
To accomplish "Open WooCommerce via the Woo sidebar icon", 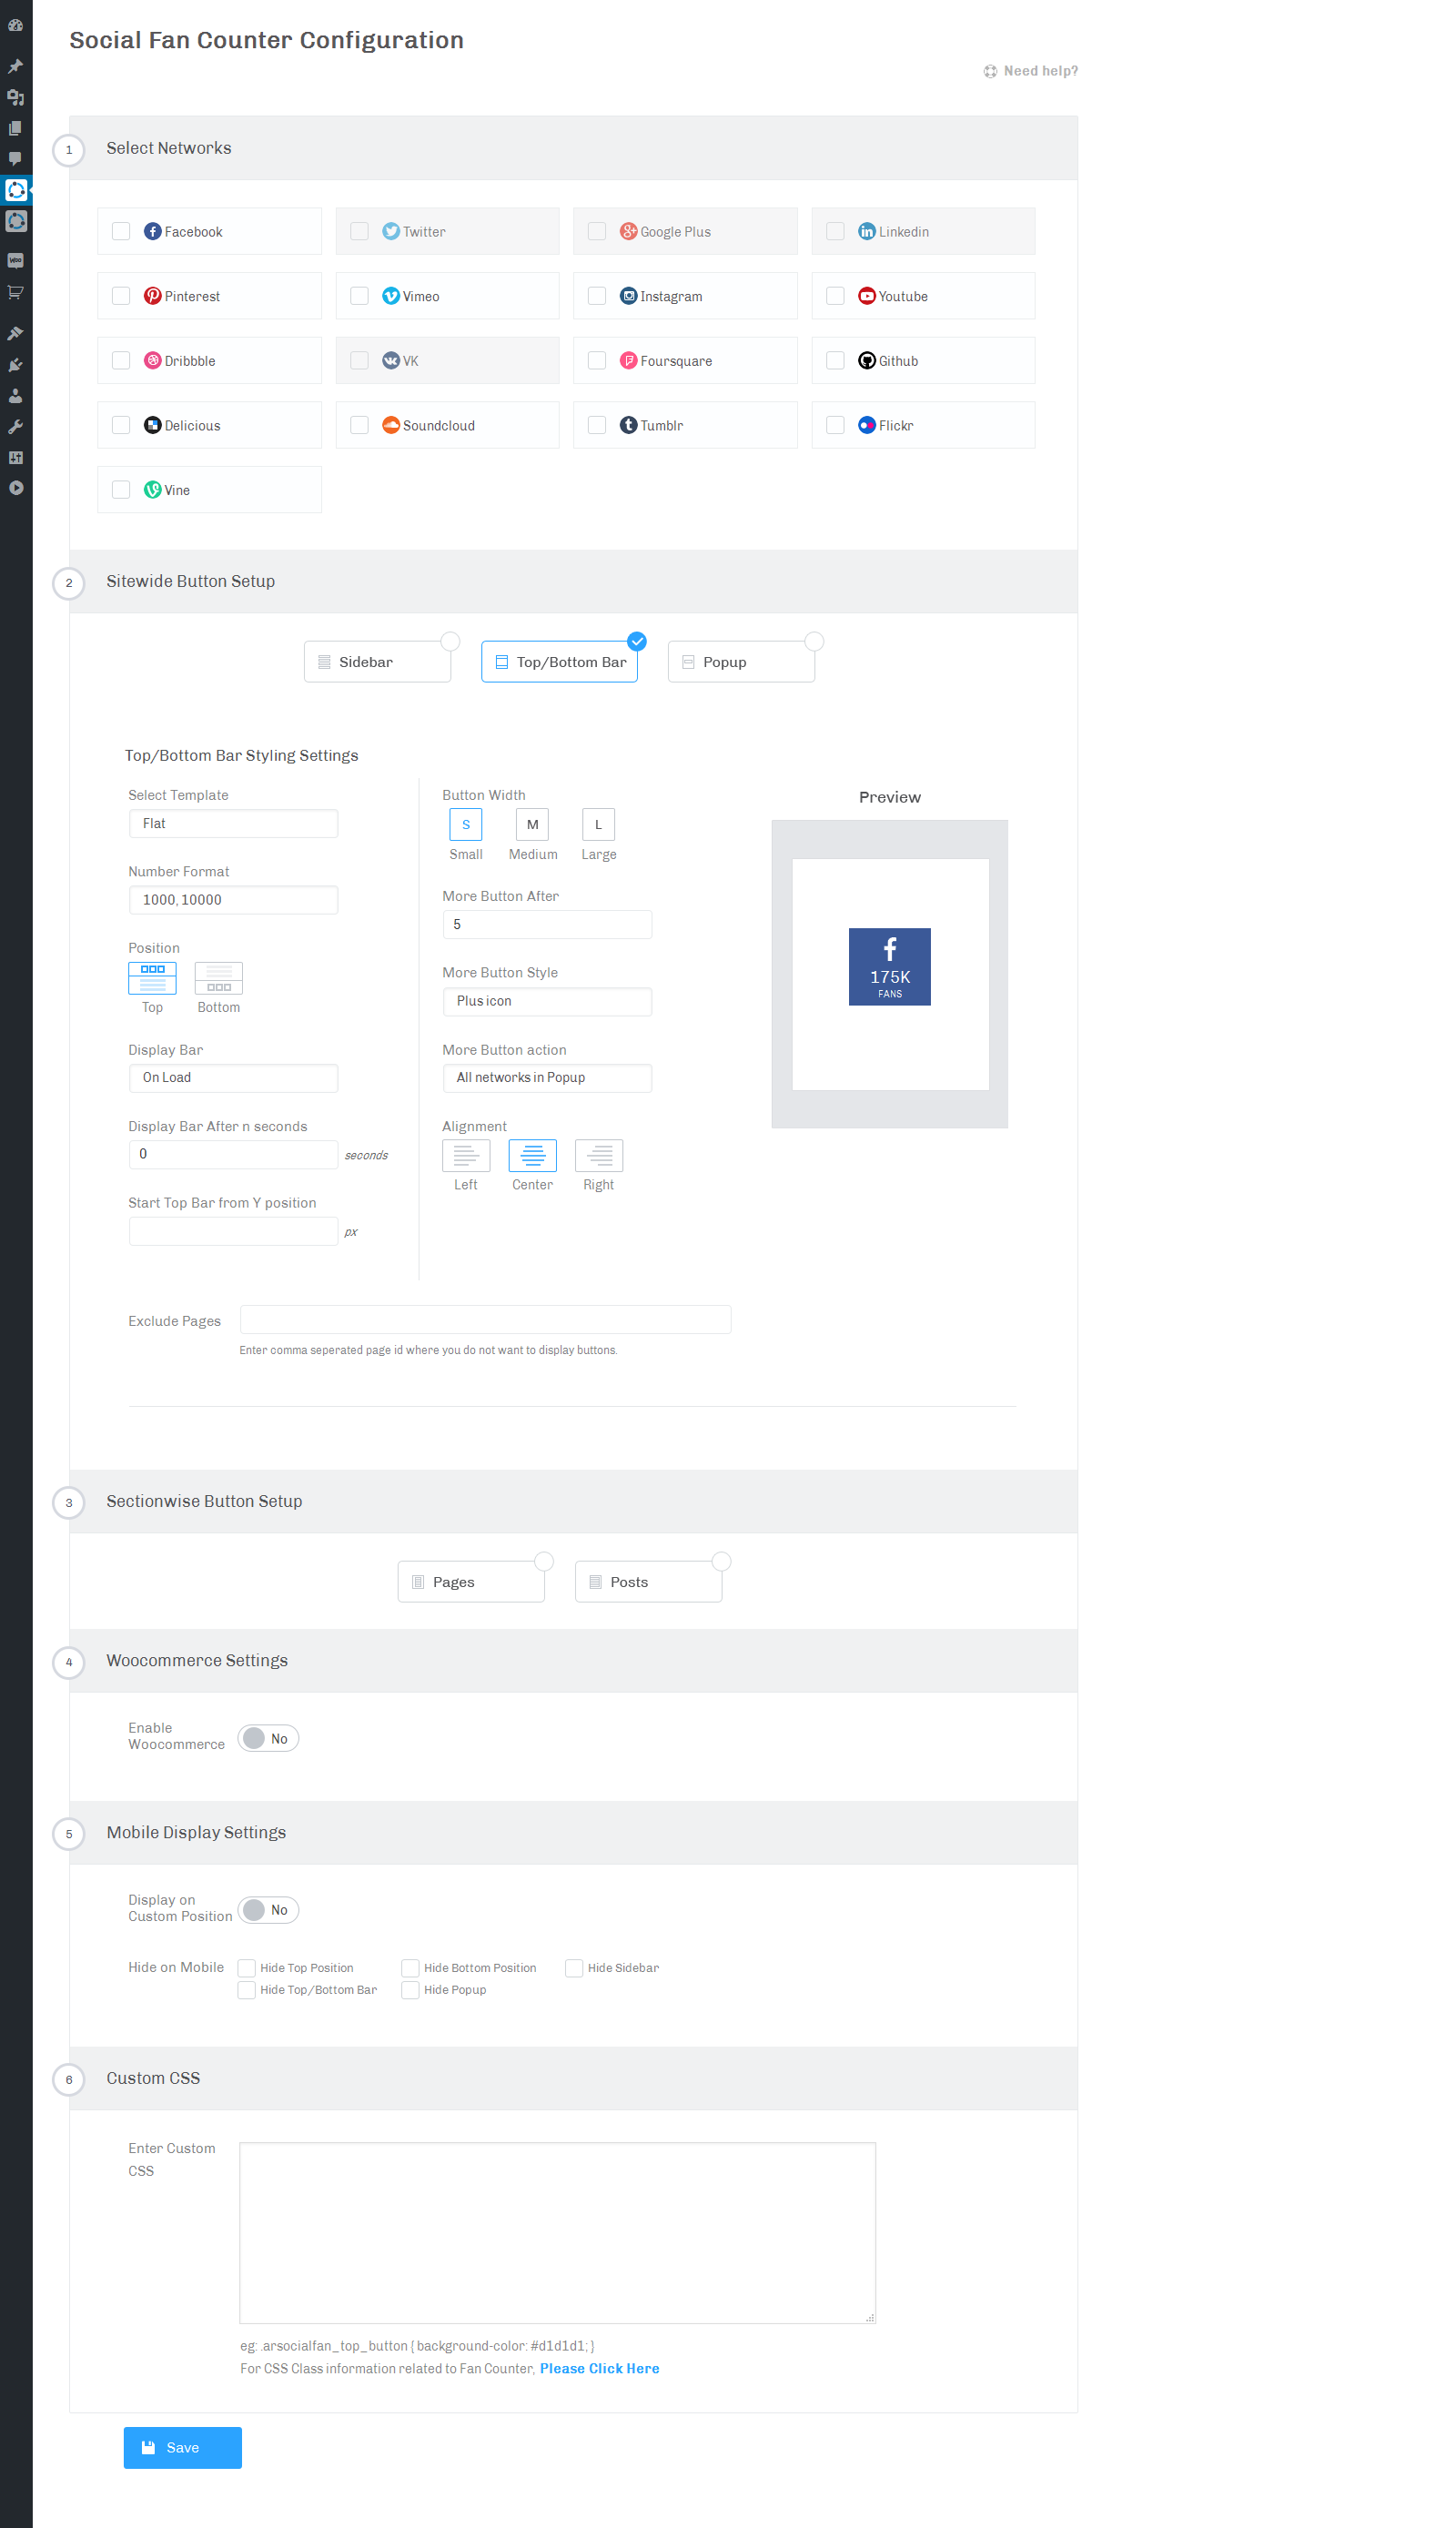I will pos(15,261).
